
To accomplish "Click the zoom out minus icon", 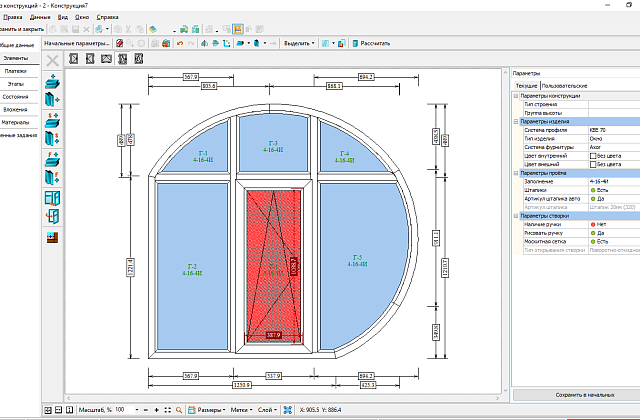I will coord(146,410).
